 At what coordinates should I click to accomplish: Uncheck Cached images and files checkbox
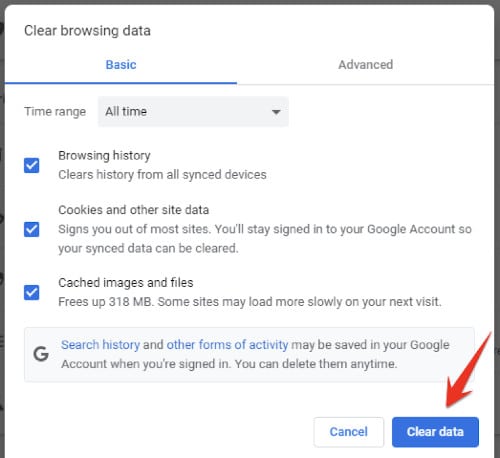[x=32, y=292]
